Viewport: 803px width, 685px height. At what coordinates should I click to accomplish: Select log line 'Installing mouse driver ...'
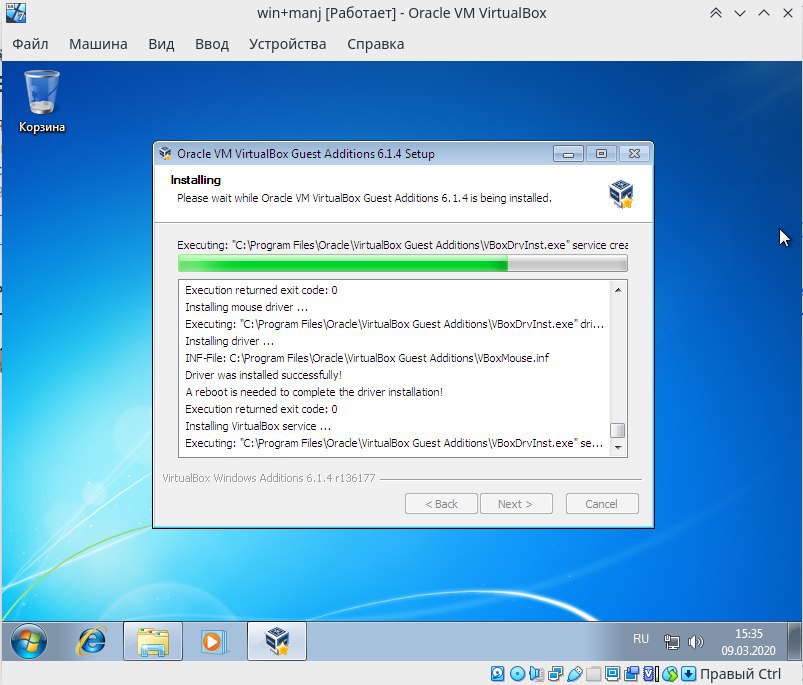(x=246, y=307)
